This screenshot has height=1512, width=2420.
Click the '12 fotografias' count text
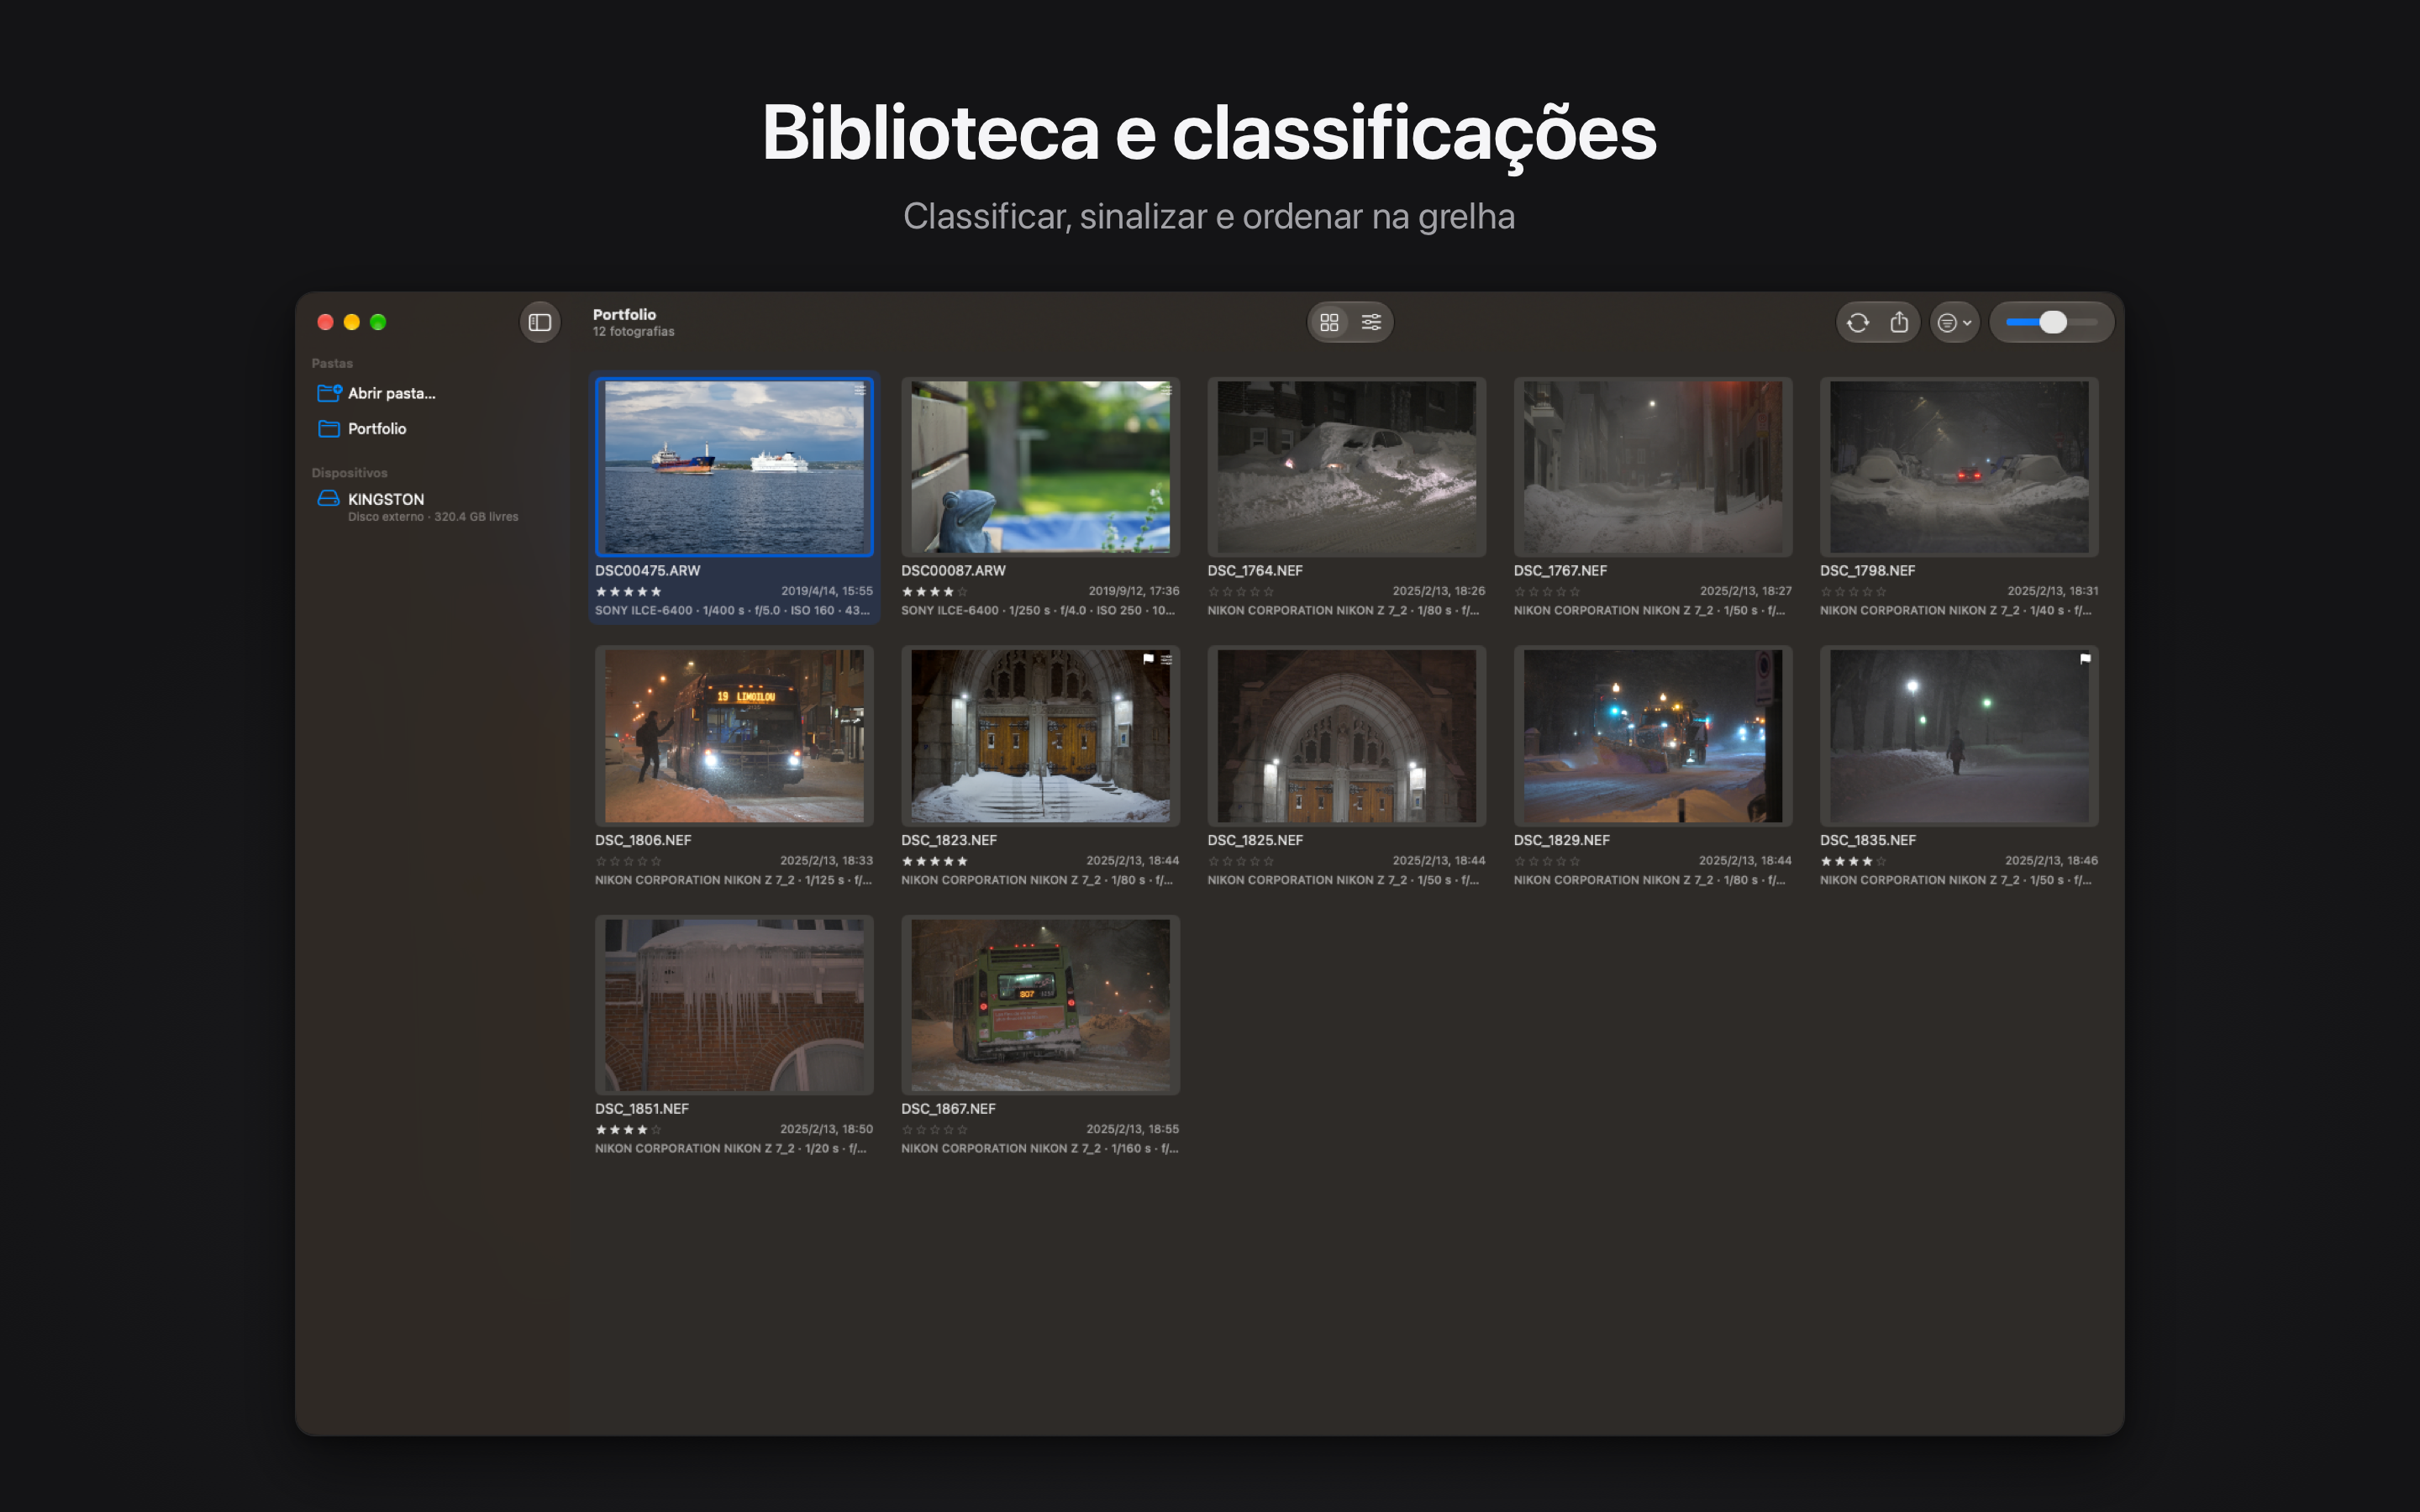634,332
